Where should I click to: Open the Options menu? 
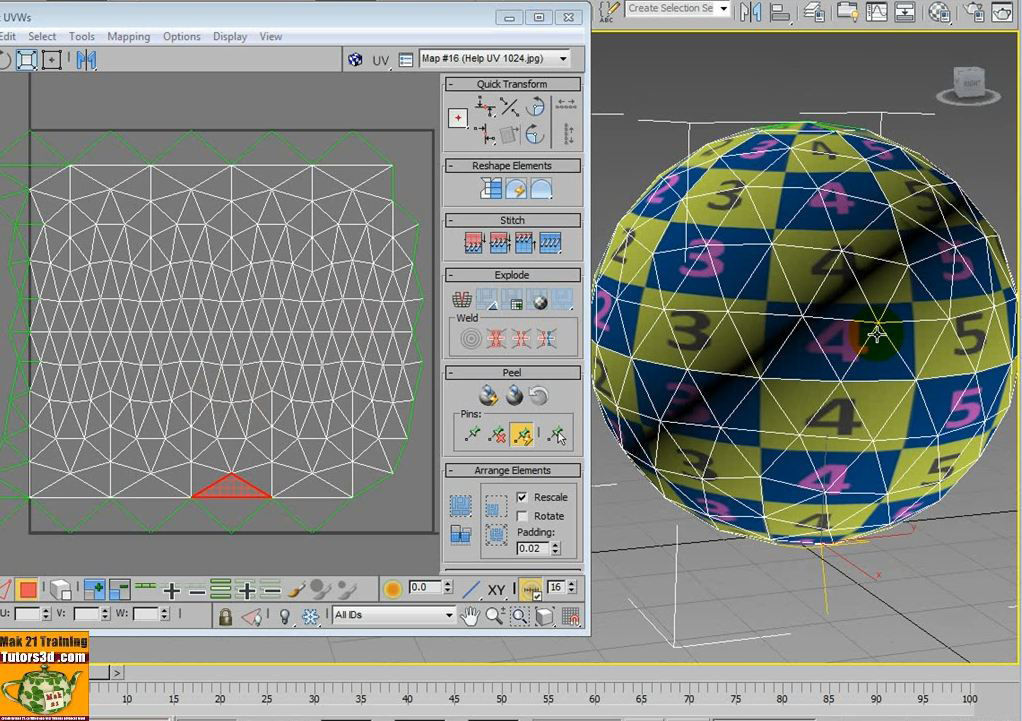click(x=181, y=36)
